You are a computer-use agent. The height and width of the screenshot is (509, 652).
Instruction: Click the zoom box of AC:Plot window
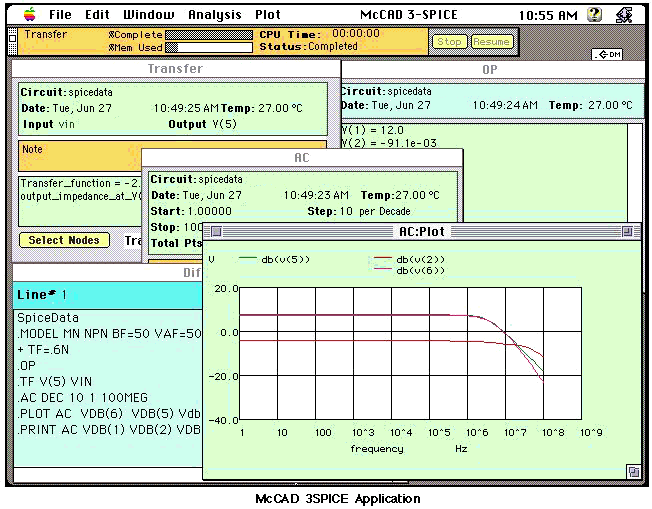(x=627, y=231)
